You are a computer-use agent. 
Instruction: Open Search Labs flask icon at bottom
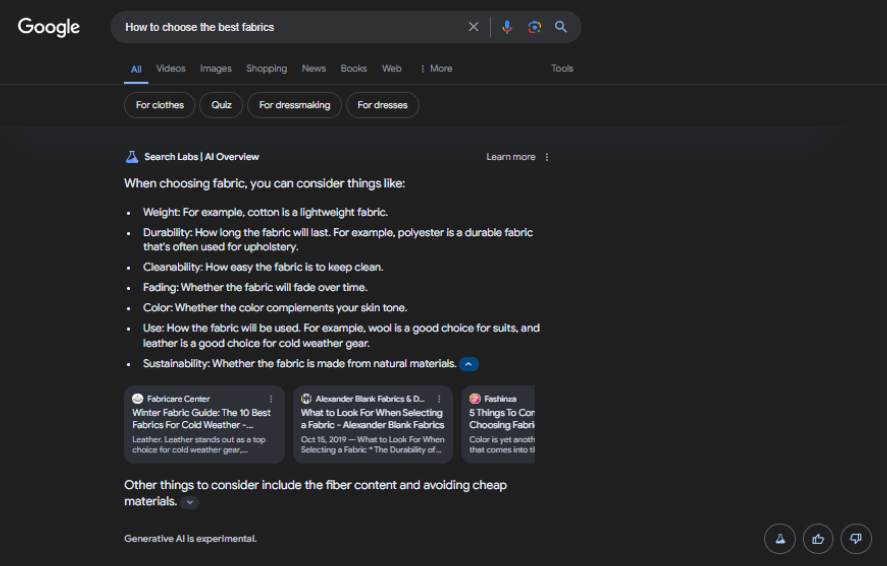779,539
